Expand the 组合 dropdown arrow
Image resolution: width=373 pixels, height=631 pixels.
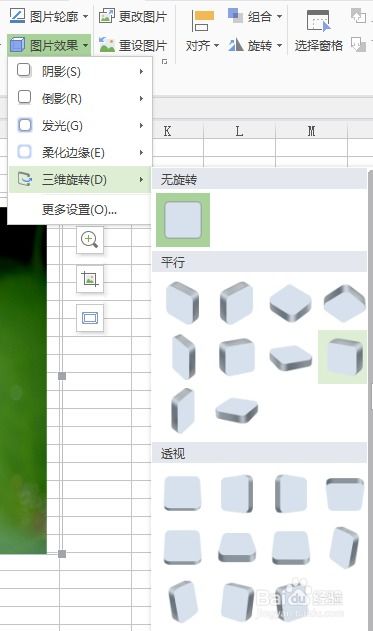[279, 17]
